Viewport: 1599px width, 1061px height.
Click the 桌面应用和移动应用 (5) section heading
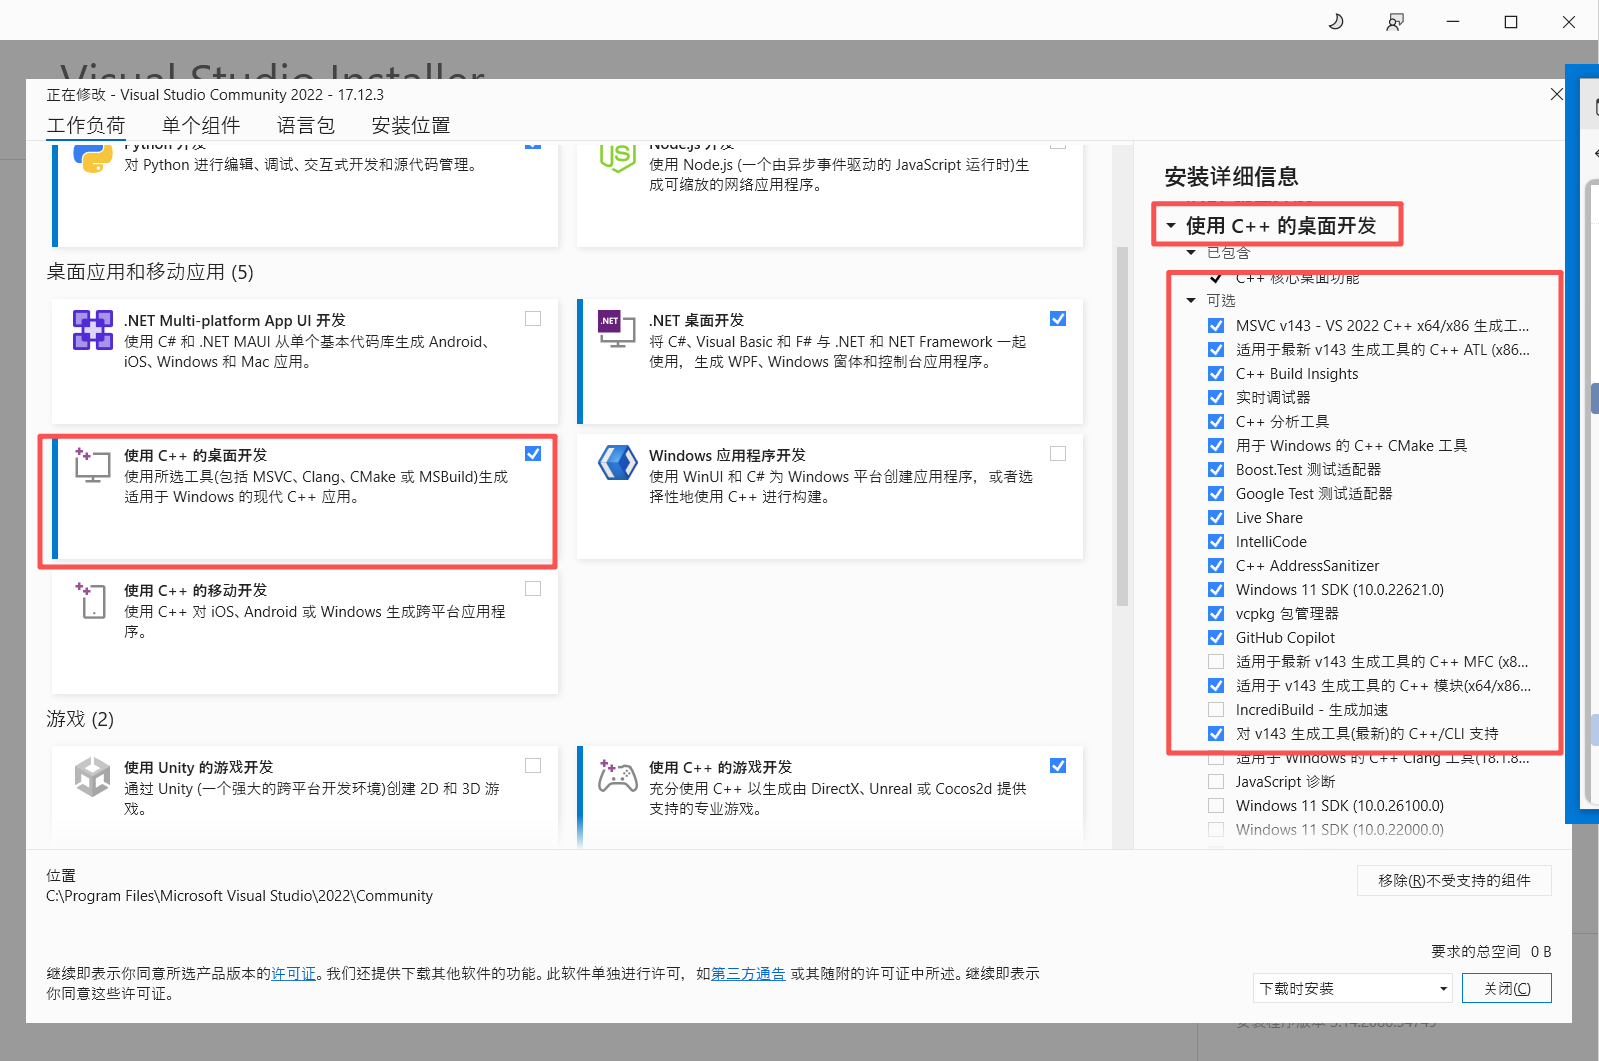(150, 272)
